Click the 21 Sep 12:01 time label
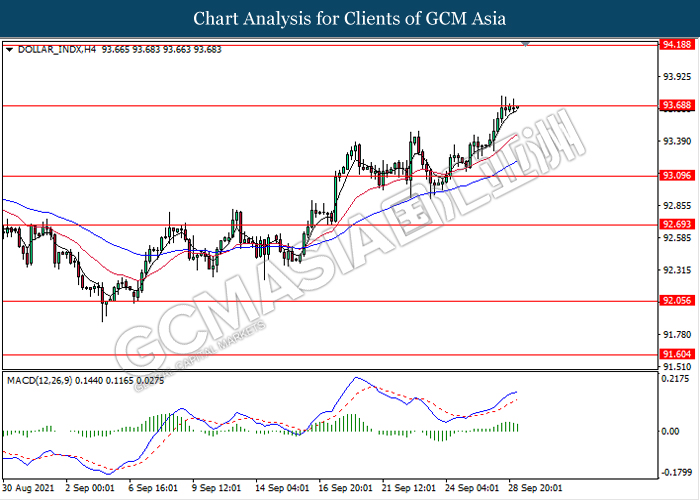The width and height of the screenshot is (700, 500). coord(409,488)
